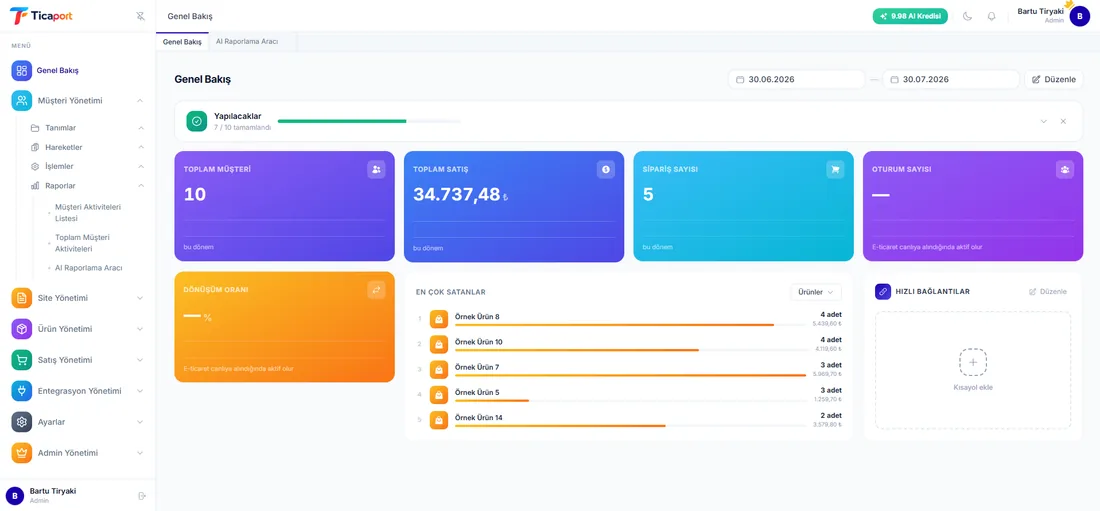1100x511 pixels.
Task: Click the Kısayol ekle plus button
Action: (973, 362)
